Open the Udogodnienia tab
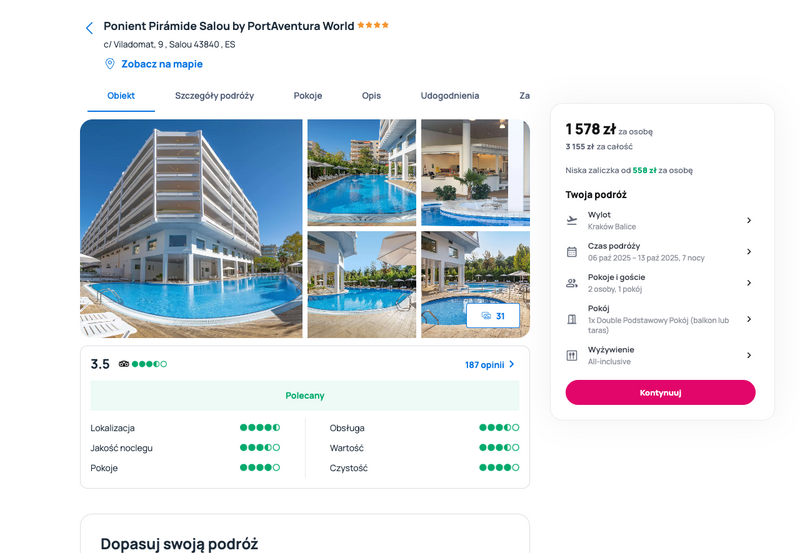800x553 pixels. click(449, 95)
